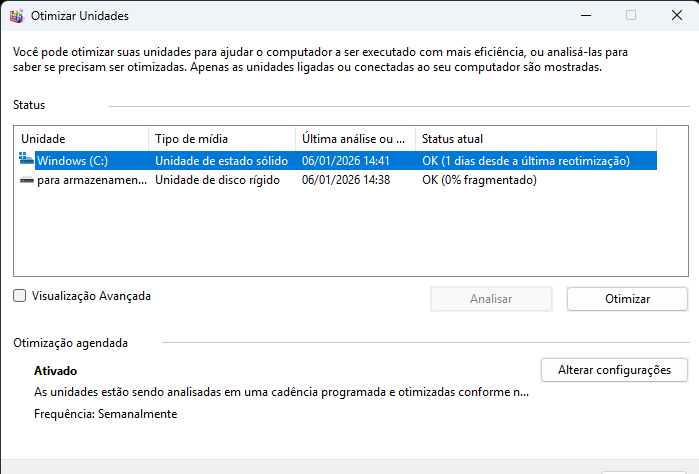Sort by Tipo de mídia column header
699x474 pixels.
[x=222, y=139]
